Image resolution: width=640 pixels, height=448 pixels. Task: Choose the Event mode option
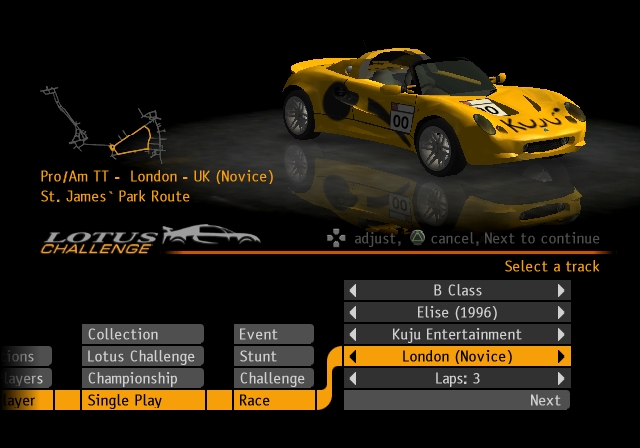(x=274, y=335)
